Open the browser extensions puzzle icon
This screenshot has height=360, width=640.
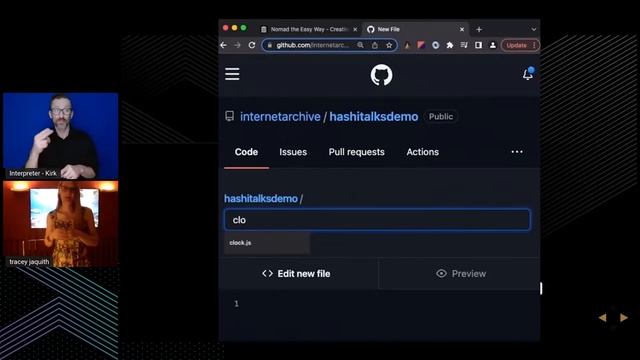click(x=450, y=45)
